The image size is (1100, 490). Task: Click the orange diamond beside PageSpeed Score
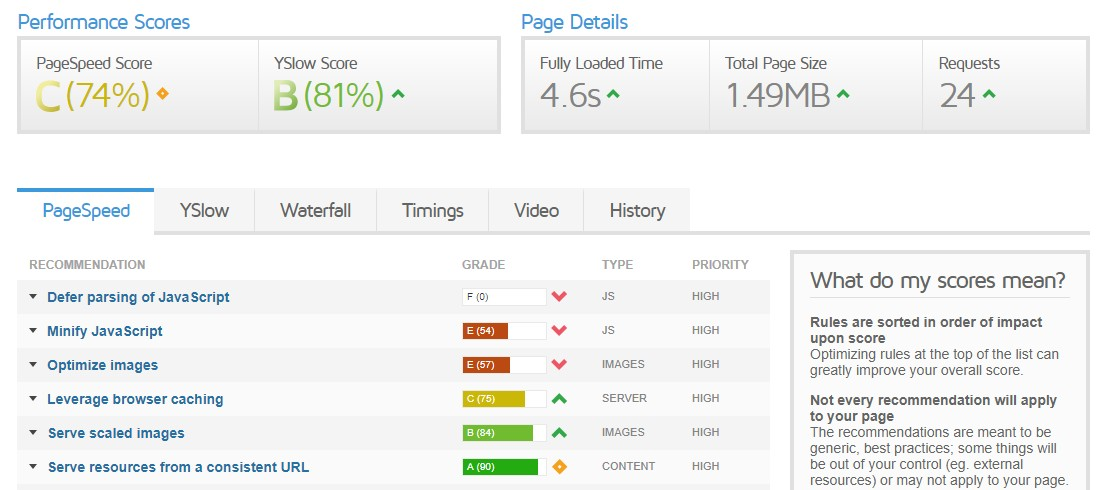(x=163, y=95)
